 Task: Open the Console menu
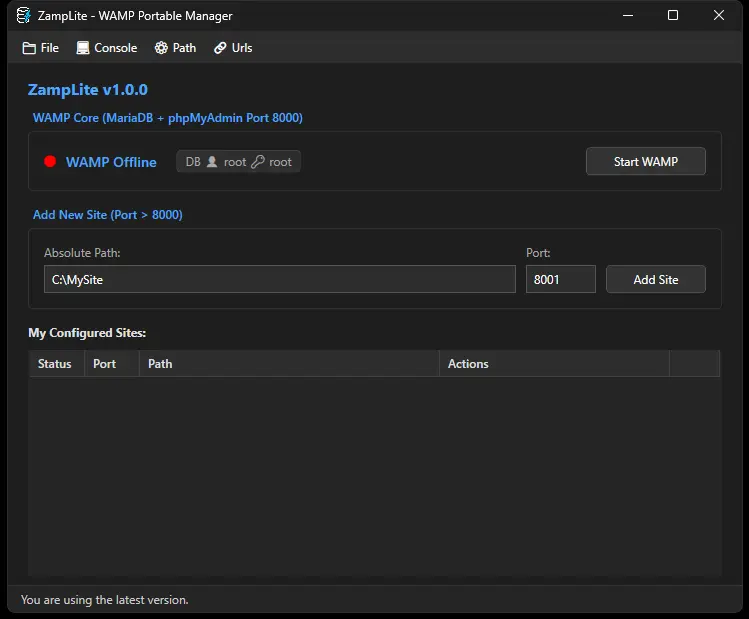pyautogui.click(x=107, y=48)
